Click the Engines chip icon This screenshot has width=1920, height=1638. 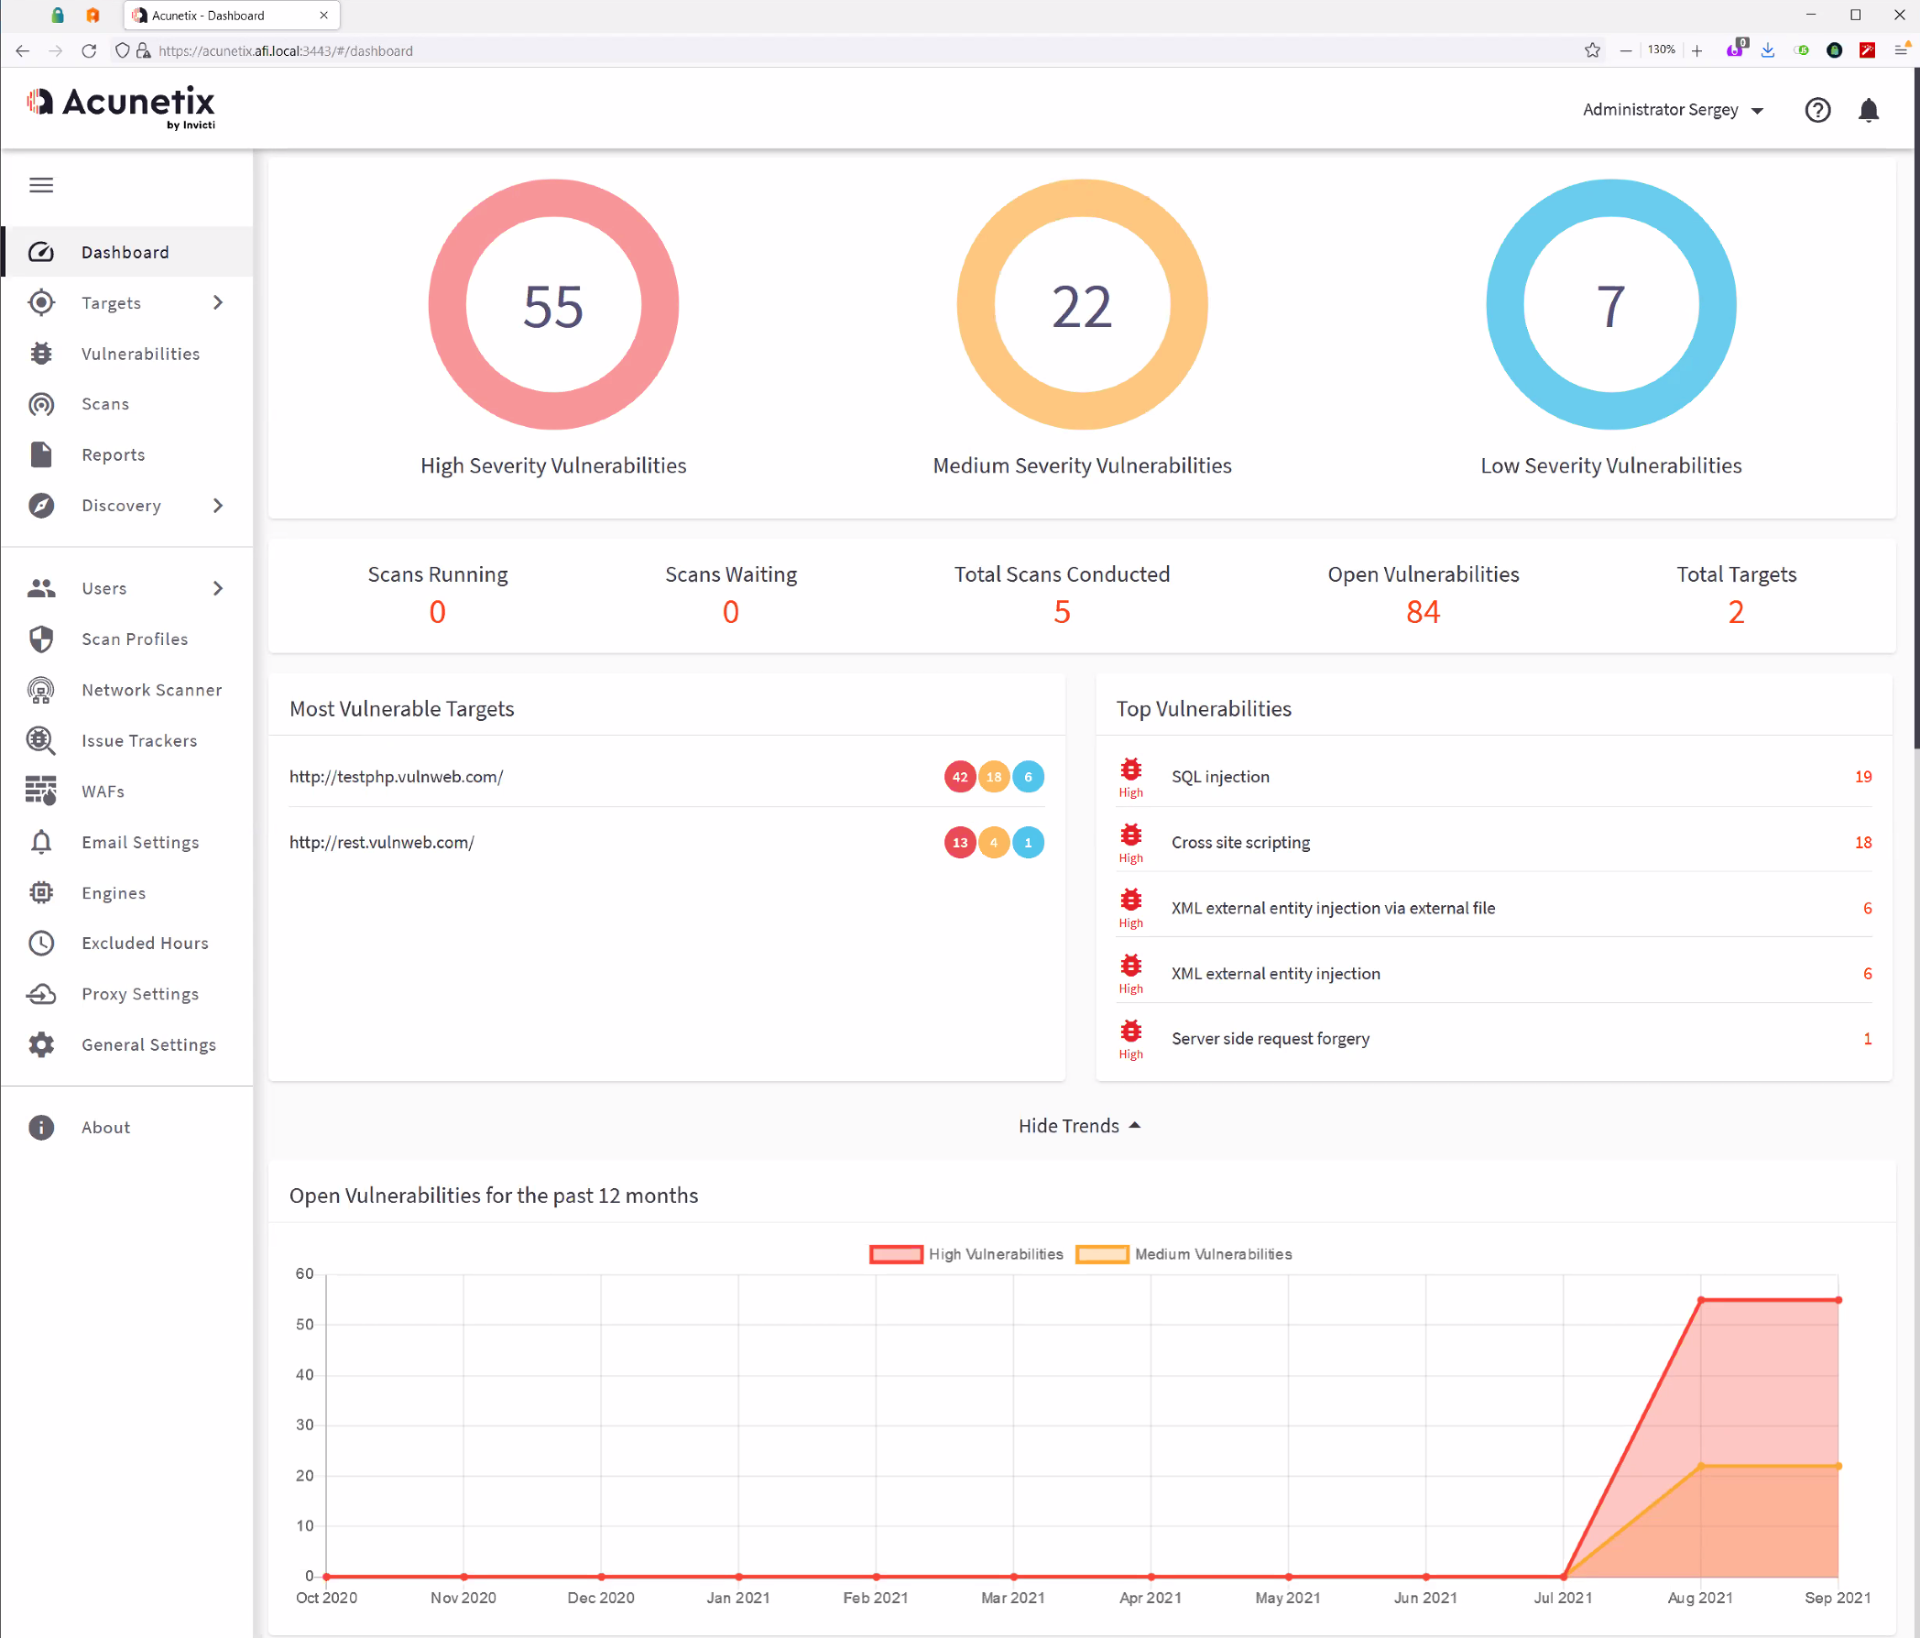[x=41, y=893]
